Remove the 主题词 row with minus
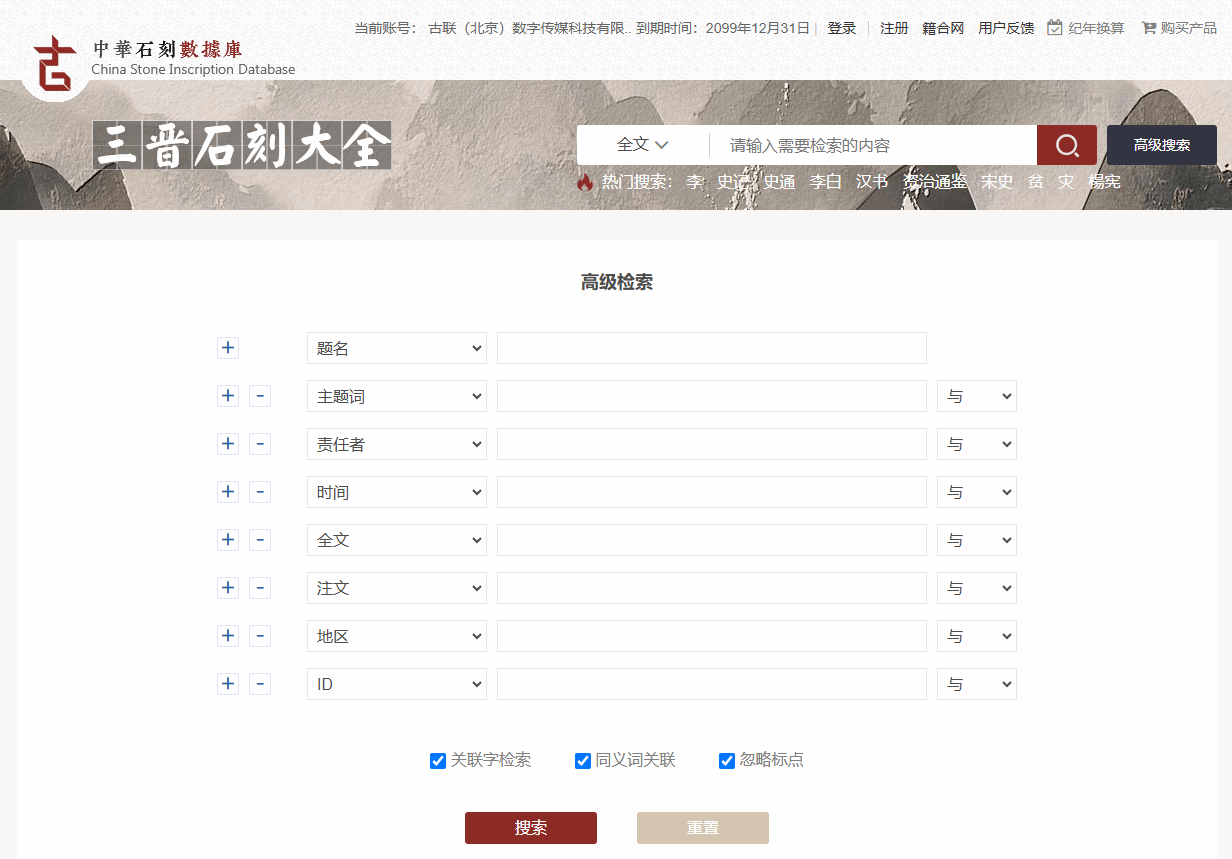 pos(260,396)
